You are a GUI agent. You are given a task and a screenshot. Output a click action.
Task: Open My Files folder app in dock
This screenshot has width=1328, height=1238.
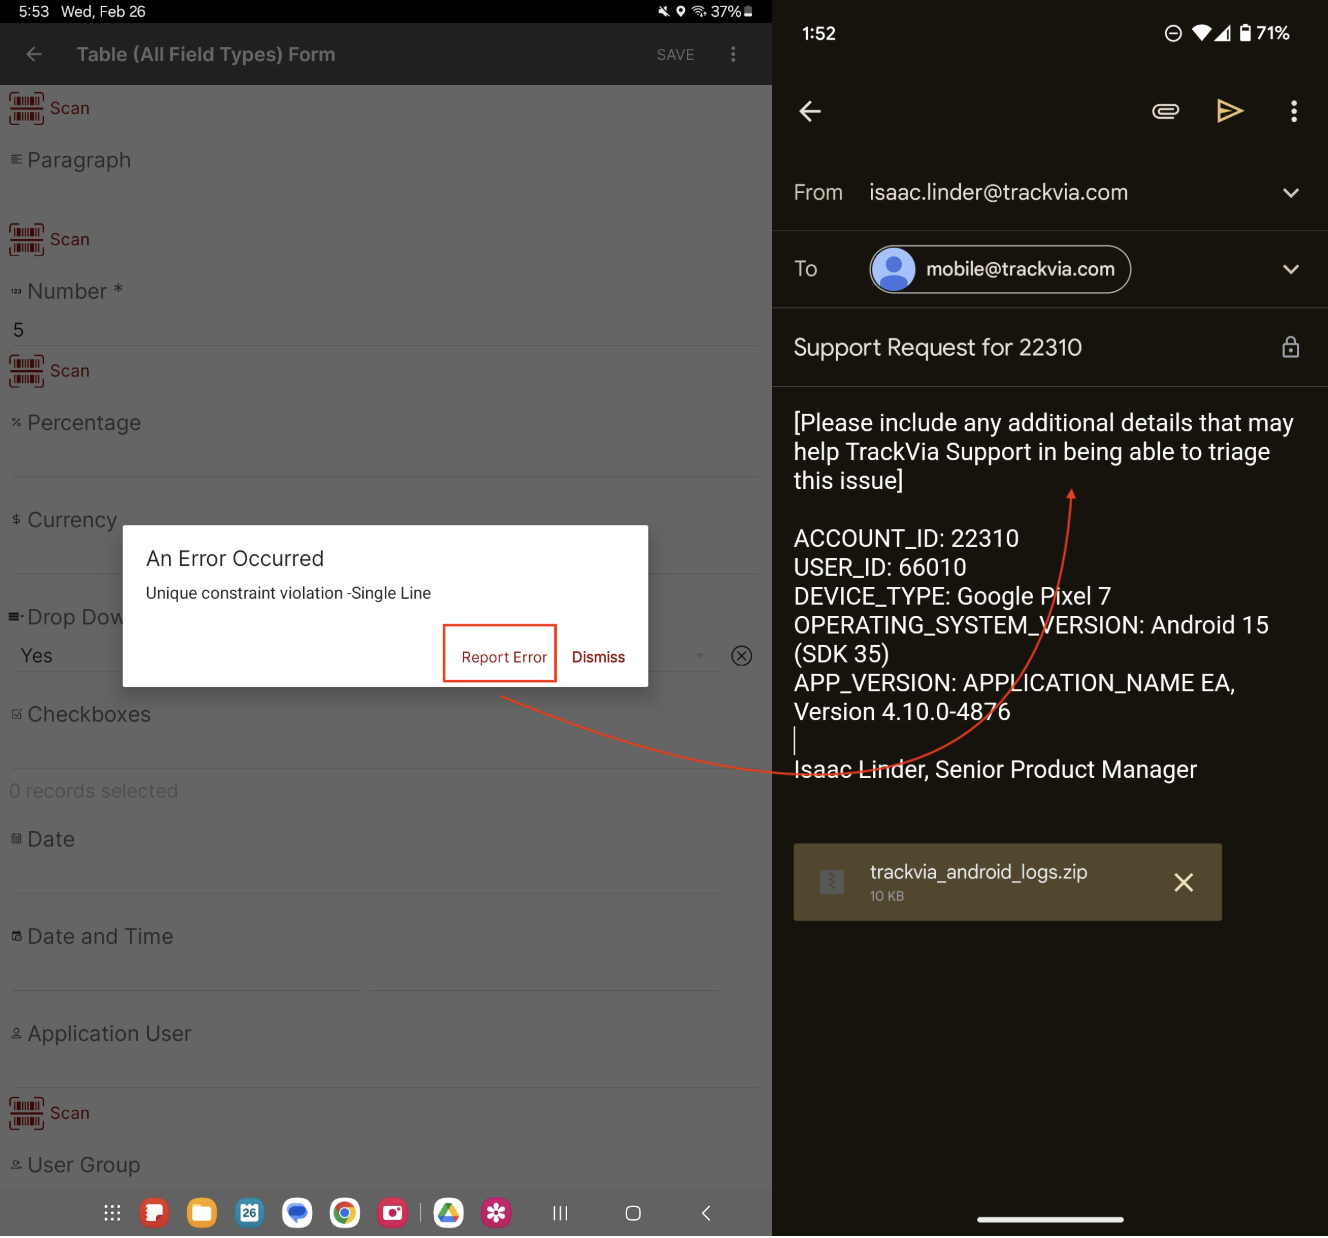point(202,1213)
